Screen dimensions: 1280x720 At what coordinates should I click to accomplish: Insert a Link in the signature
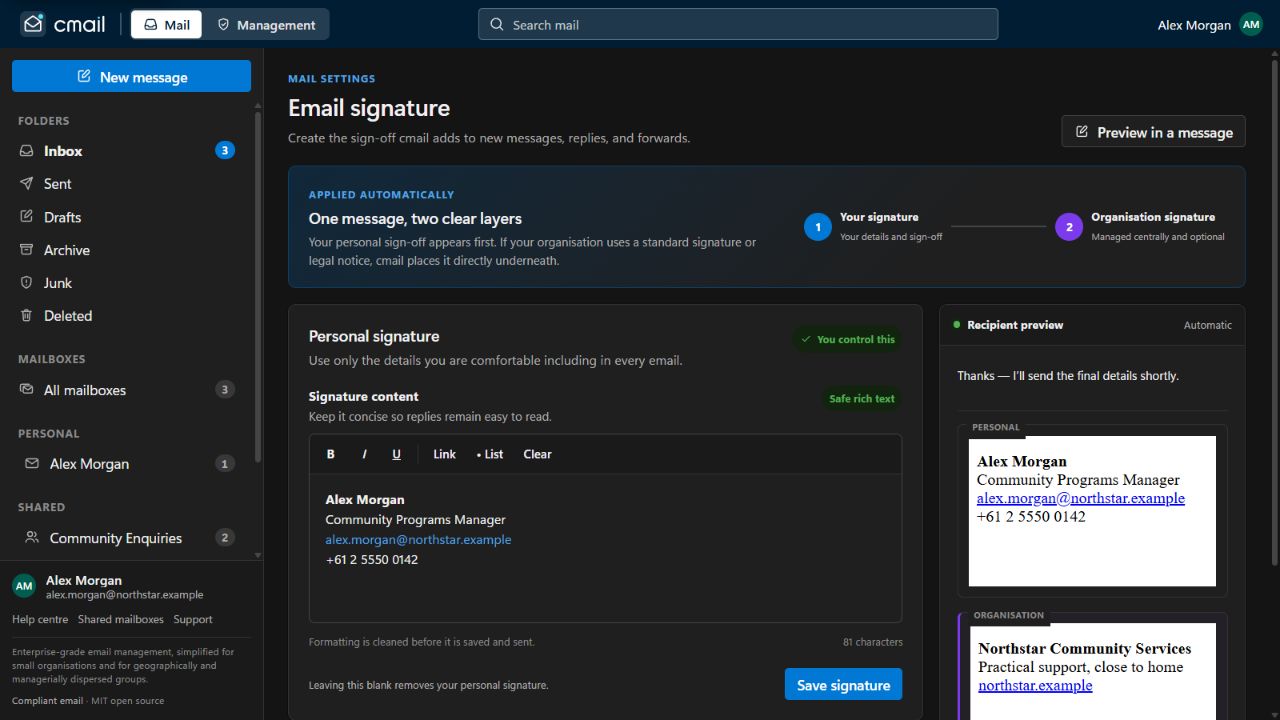[x=444, y=454]
